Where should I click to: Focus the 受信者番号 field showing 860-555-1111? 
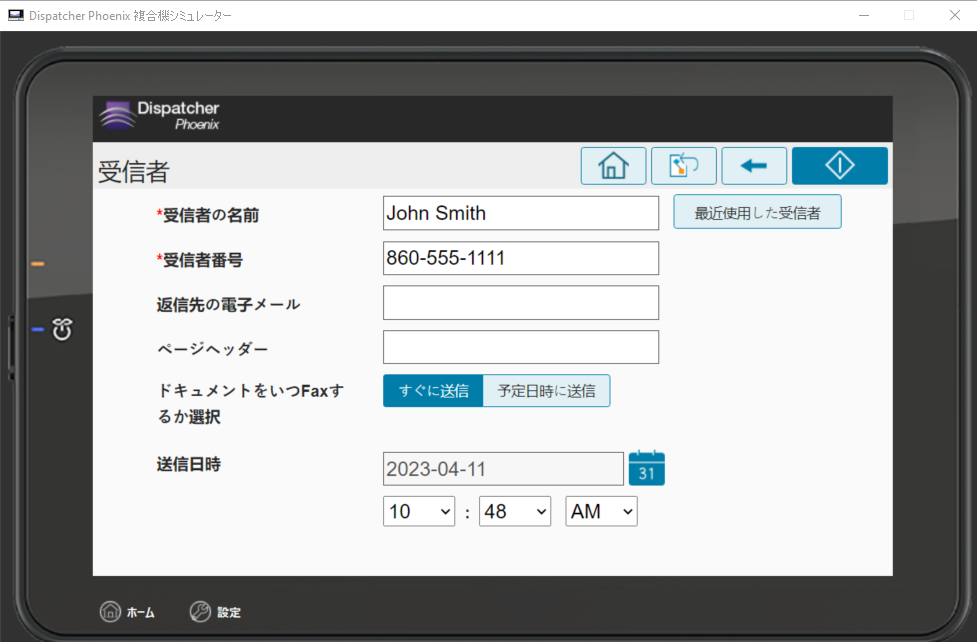point(521,258)
